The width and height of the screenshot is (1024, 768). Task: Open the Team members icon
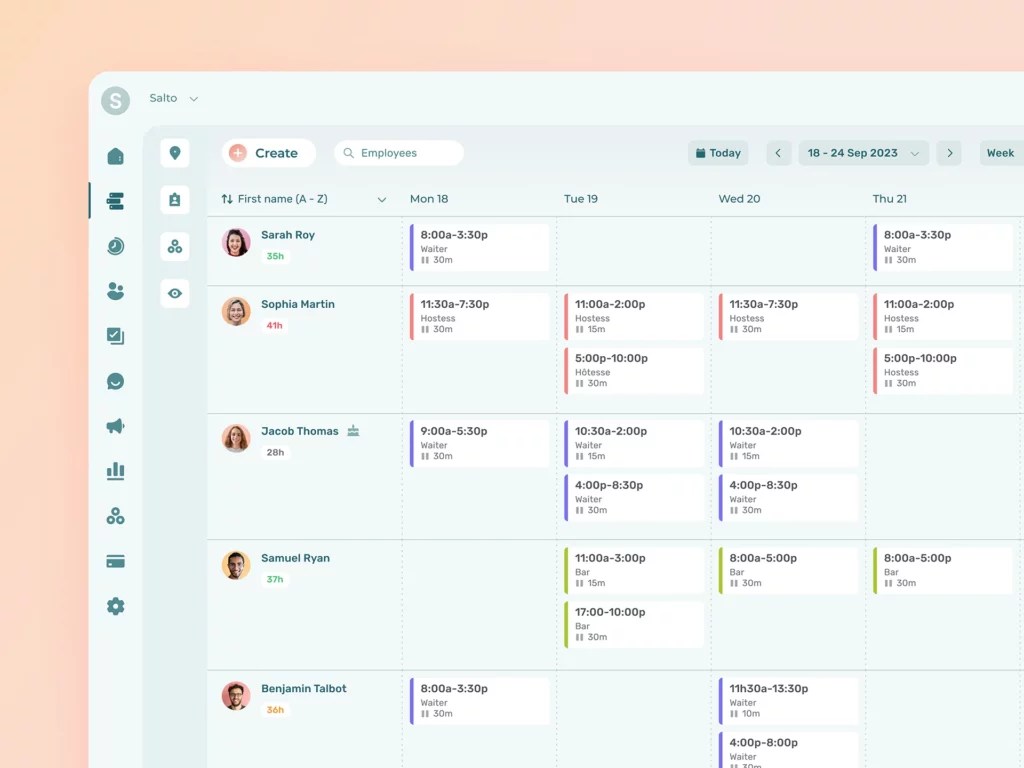click(x=115, y=290)
